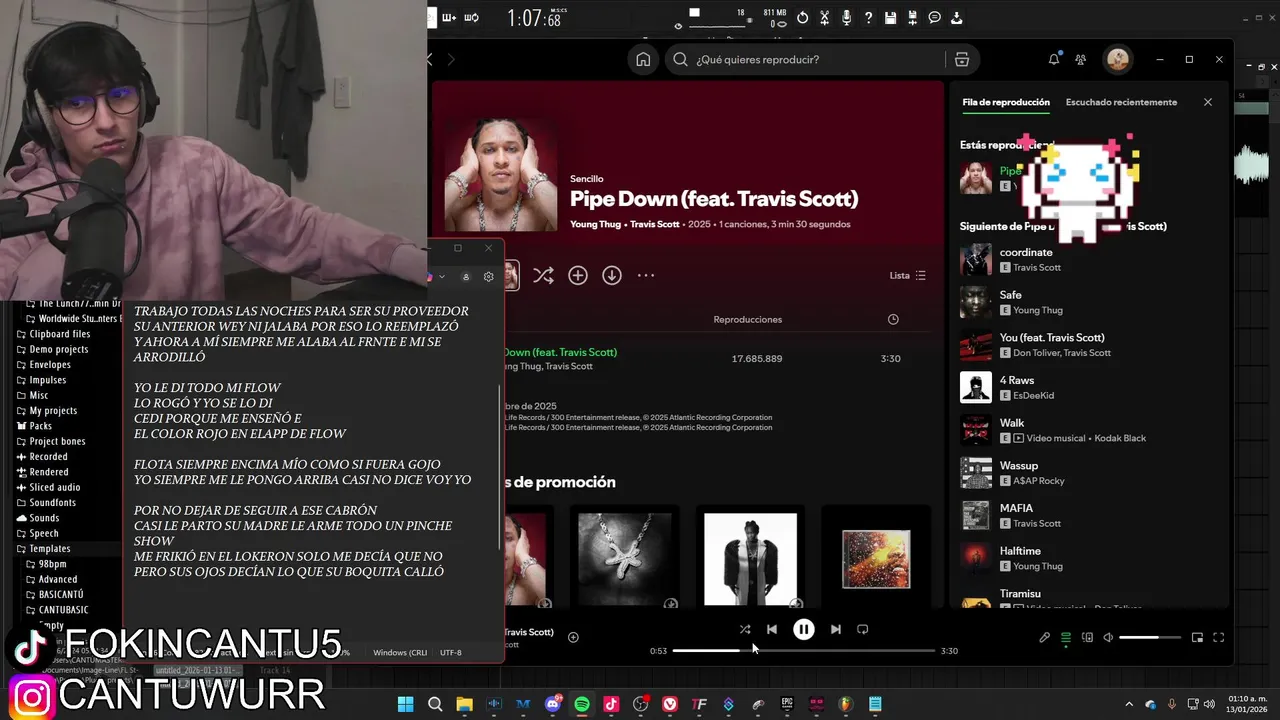Screen dimensions: 1280x720
Task: Open FL Studio fruit icon in taskbar
Action: click(x=846, y=704)
